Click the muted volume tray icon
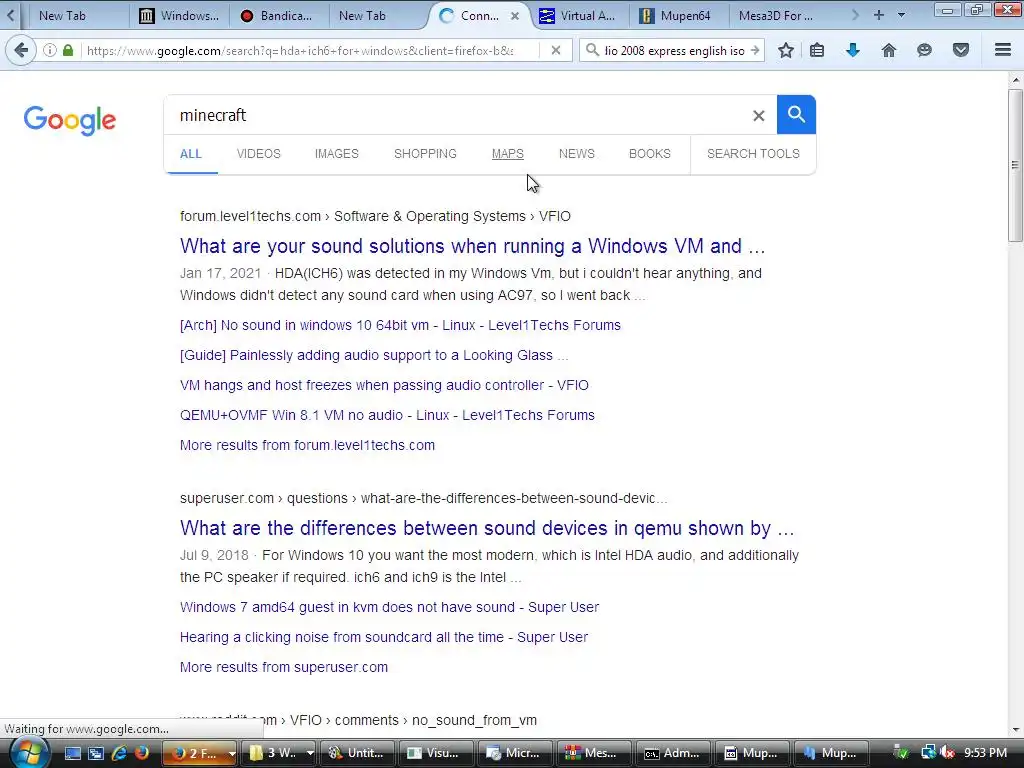1024x768 pixels. pyautogui.click(x=948, y=753)
